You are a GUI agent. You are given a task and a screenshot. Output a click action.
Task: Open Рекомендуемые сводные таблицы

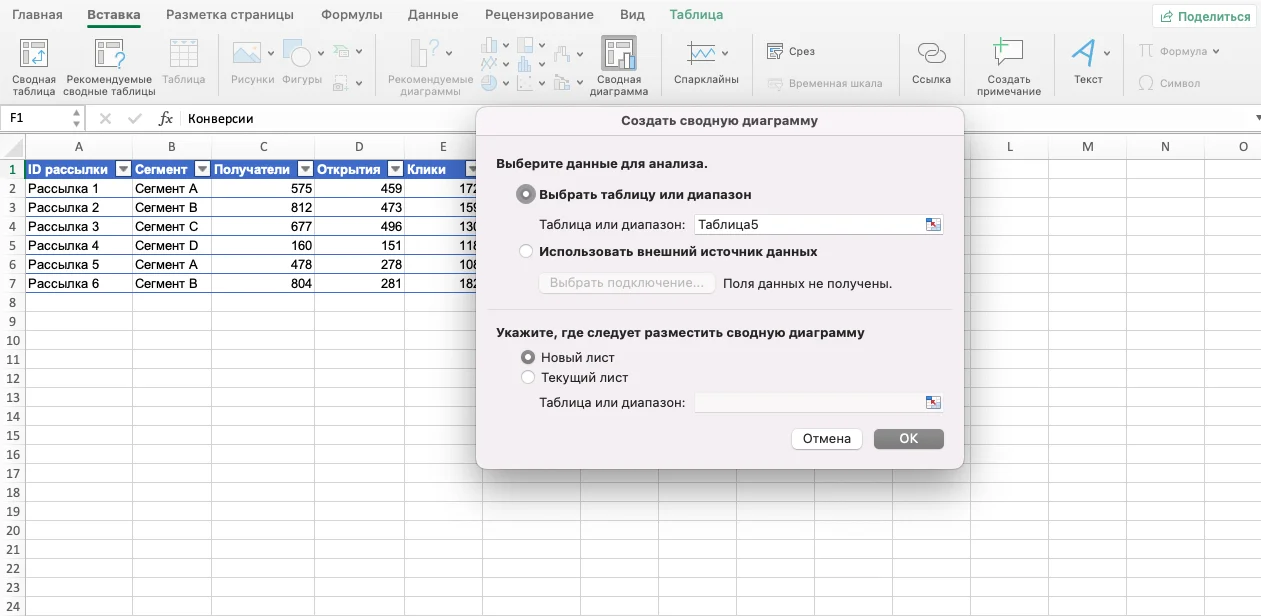pyautogui.click(x=109, y=56)
